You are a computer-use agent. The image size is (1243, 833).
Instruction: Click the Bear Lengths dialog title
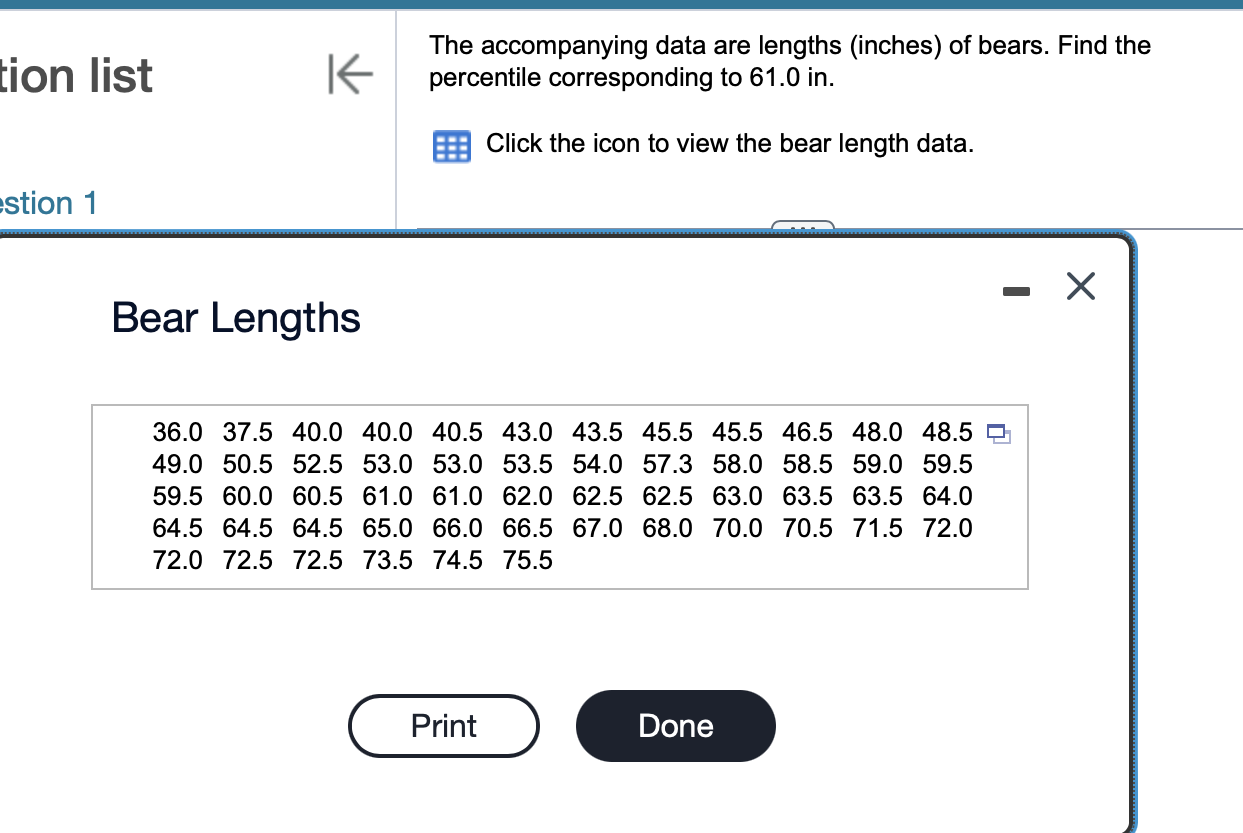coord(235,318)
